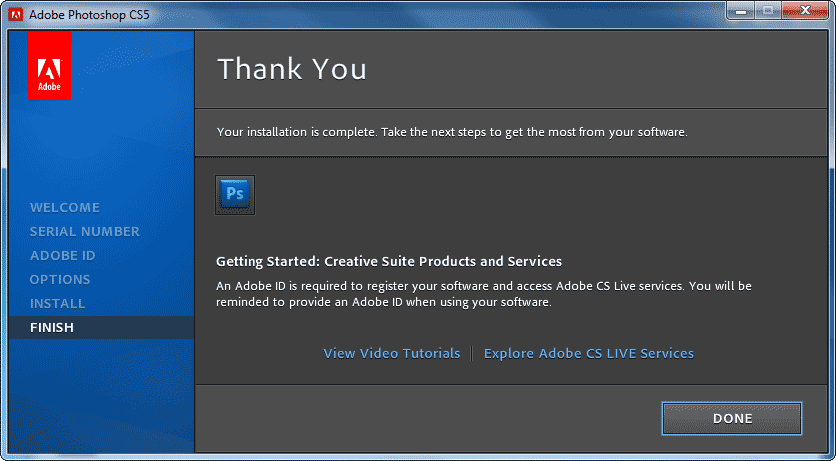Click the Photoshop Ps product icon
This screenshot has width=836, height=461.
point(235,195)
